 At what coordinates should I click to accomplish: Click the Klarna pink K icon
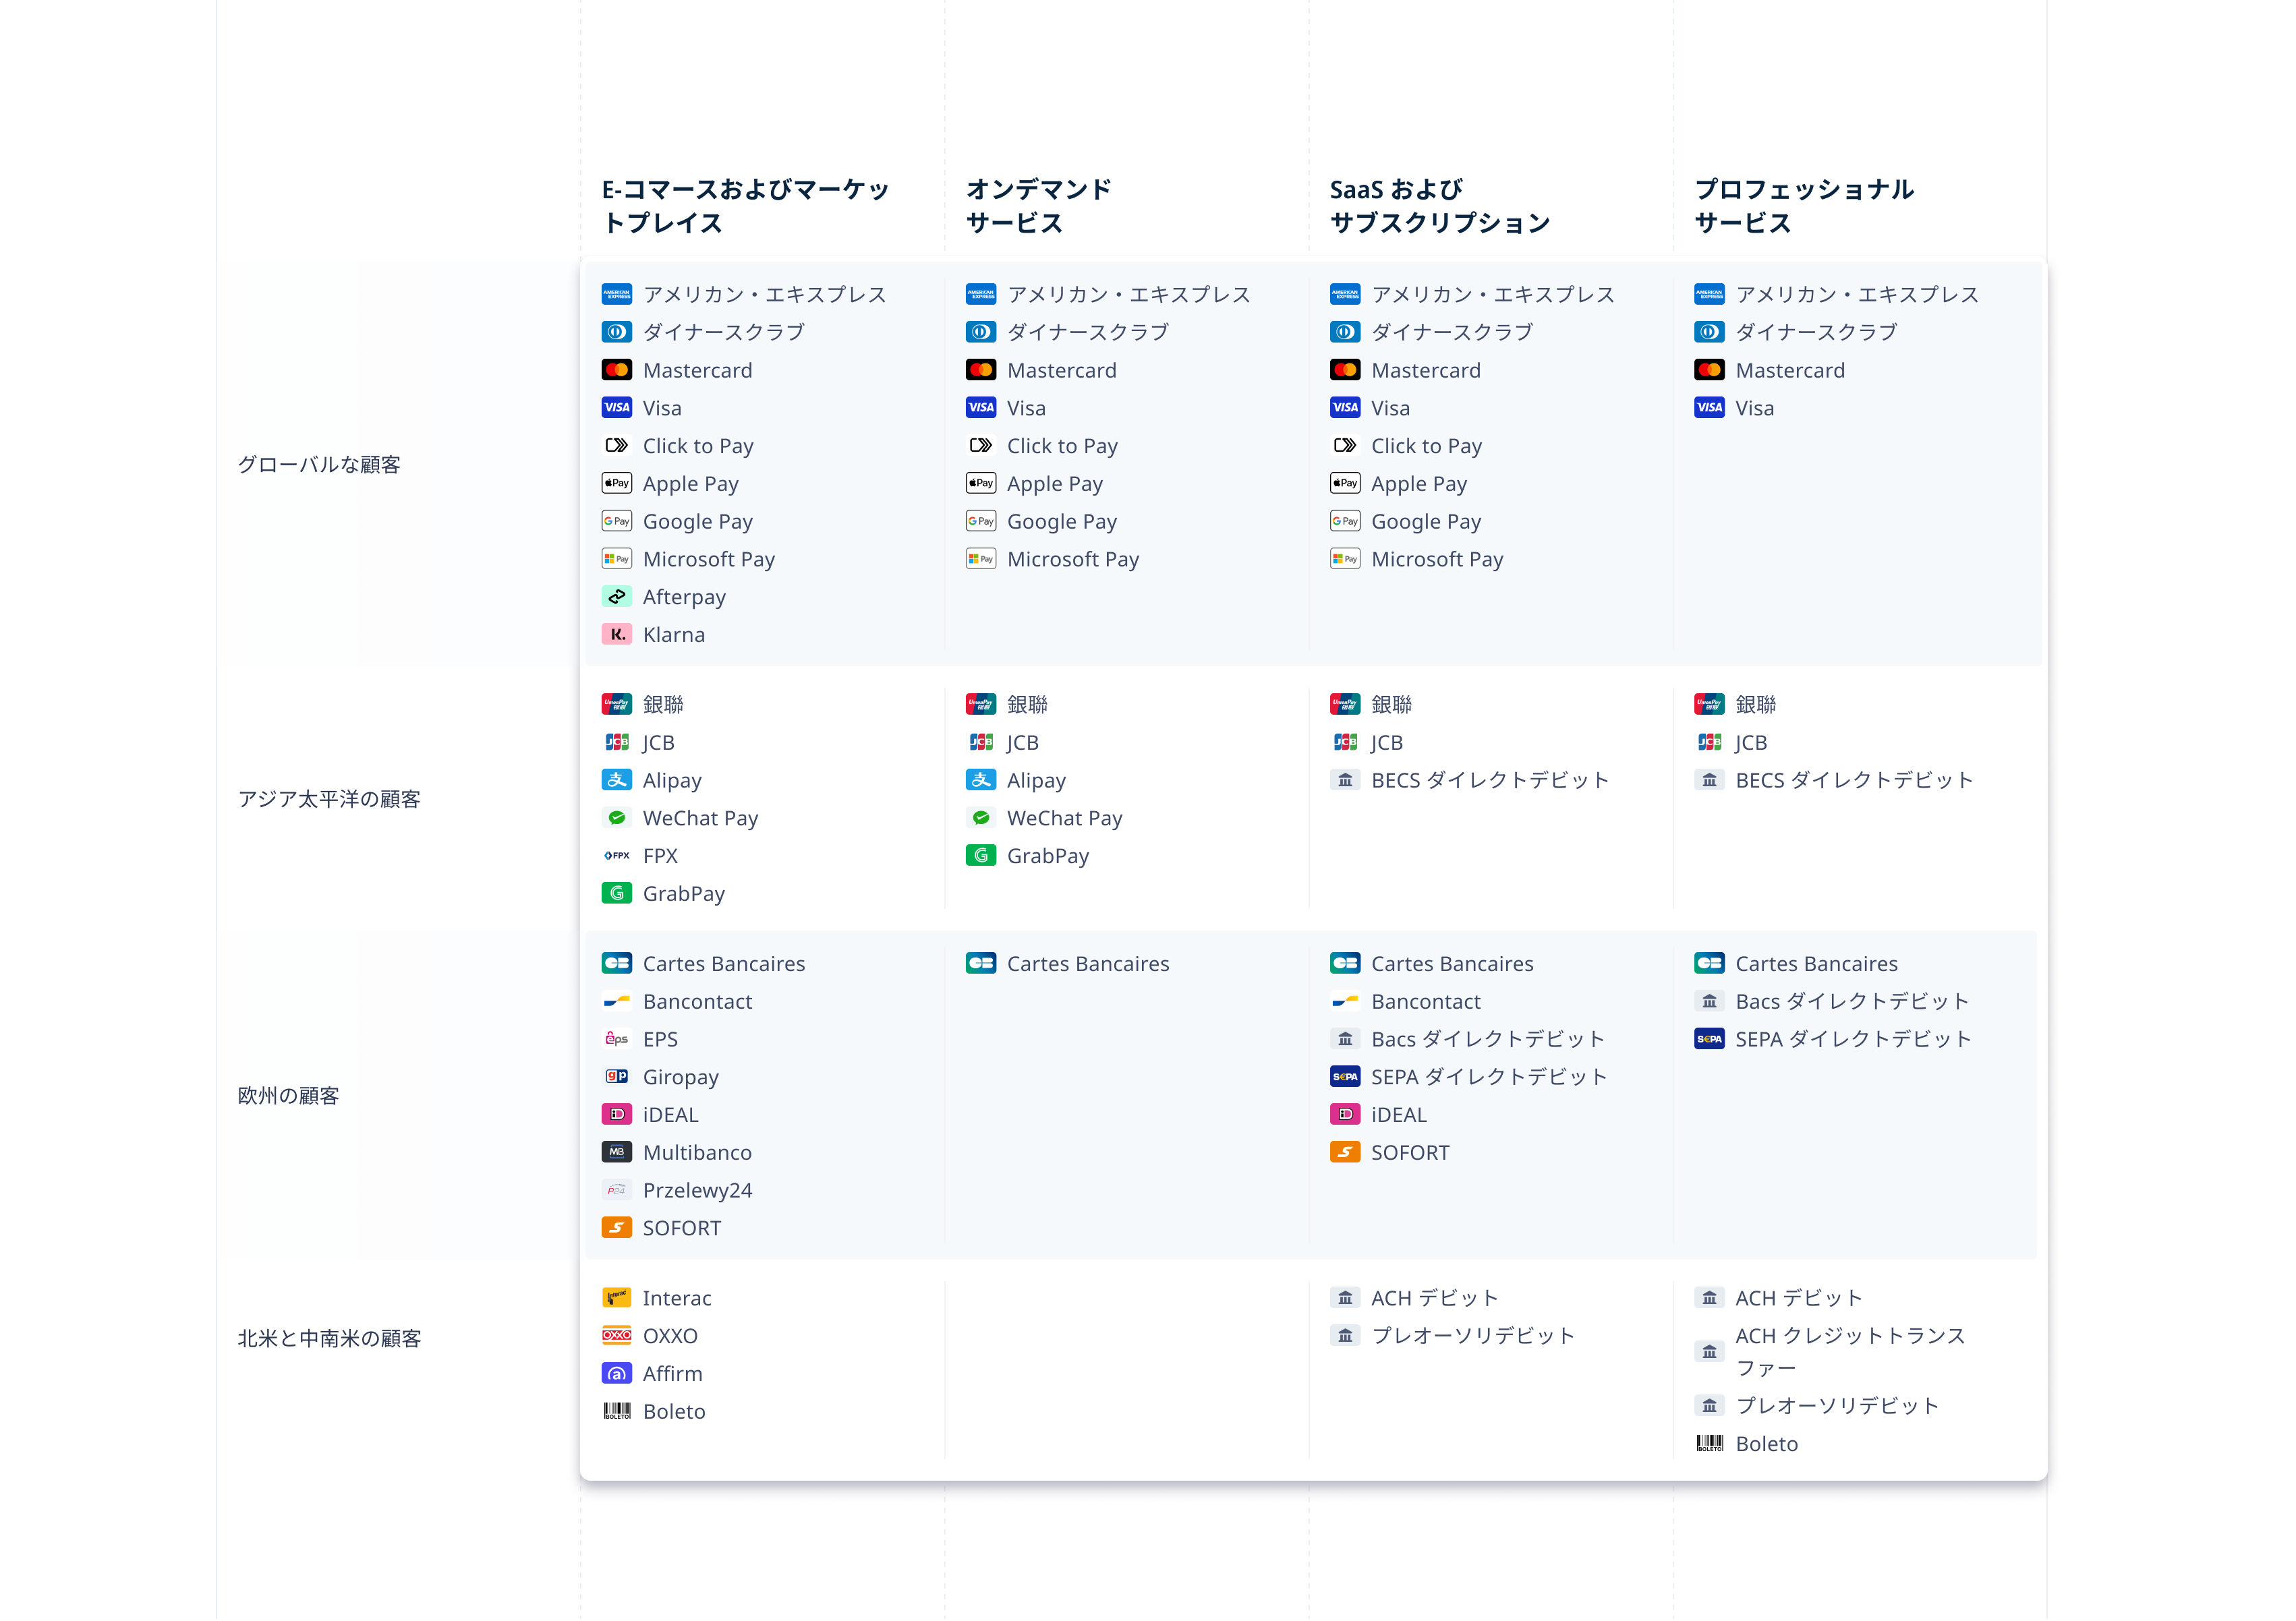(616, 635)
